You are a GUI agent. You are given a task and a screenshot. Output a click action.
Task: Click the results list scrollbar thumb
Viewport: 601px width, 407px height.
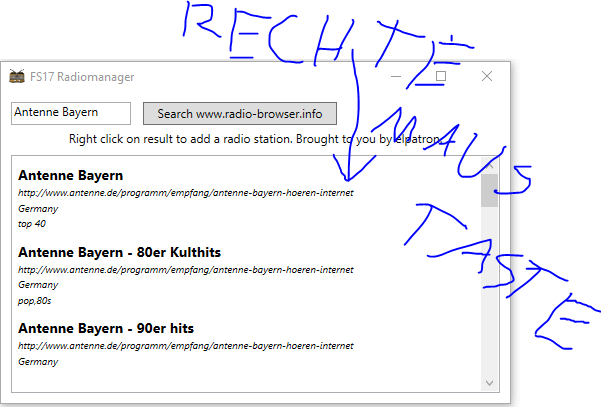[x=489, y=190]
